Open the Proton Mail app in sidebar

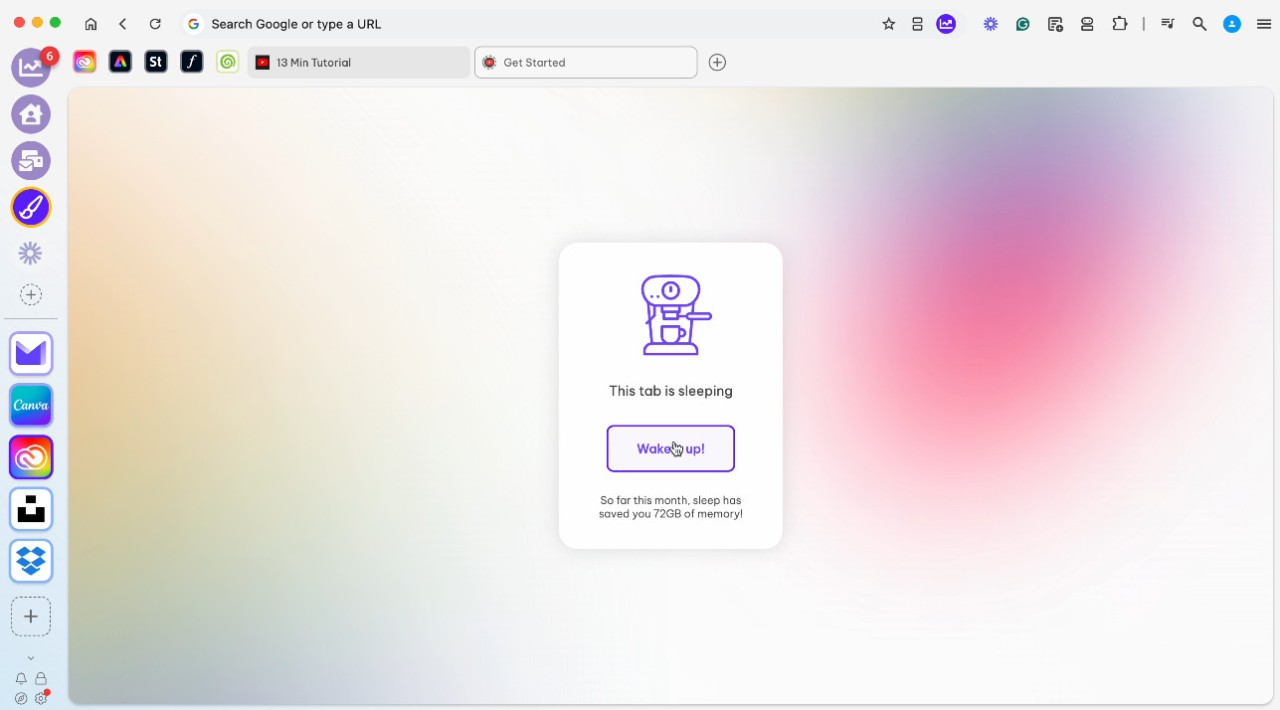(31, 353)
